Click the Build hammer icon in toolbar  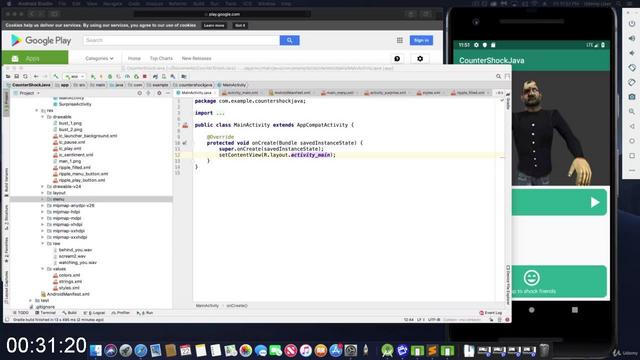click(56, 76)
